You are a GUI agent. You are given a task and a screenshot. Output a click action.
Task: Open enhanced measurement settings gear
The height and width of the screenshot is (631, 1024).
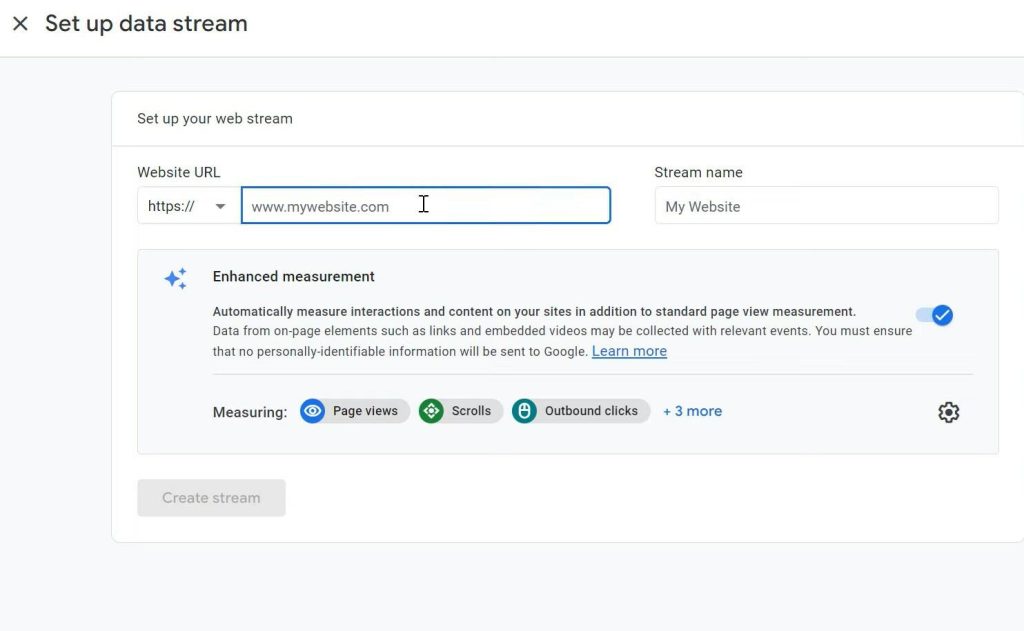[x=948, y=412]
